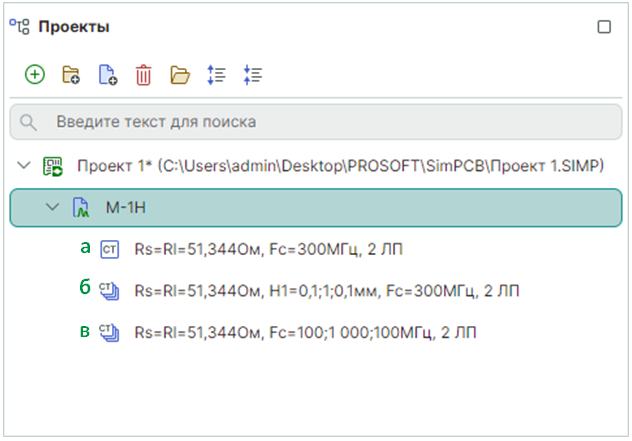Click the green add project plus icon

point(35,75)
